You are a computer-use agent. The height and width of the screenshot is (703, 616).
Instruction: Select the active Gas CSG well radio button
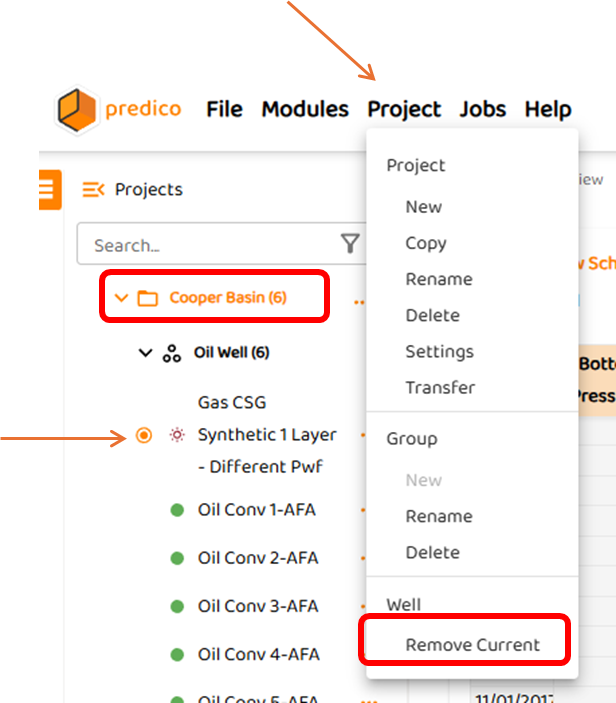144,435
